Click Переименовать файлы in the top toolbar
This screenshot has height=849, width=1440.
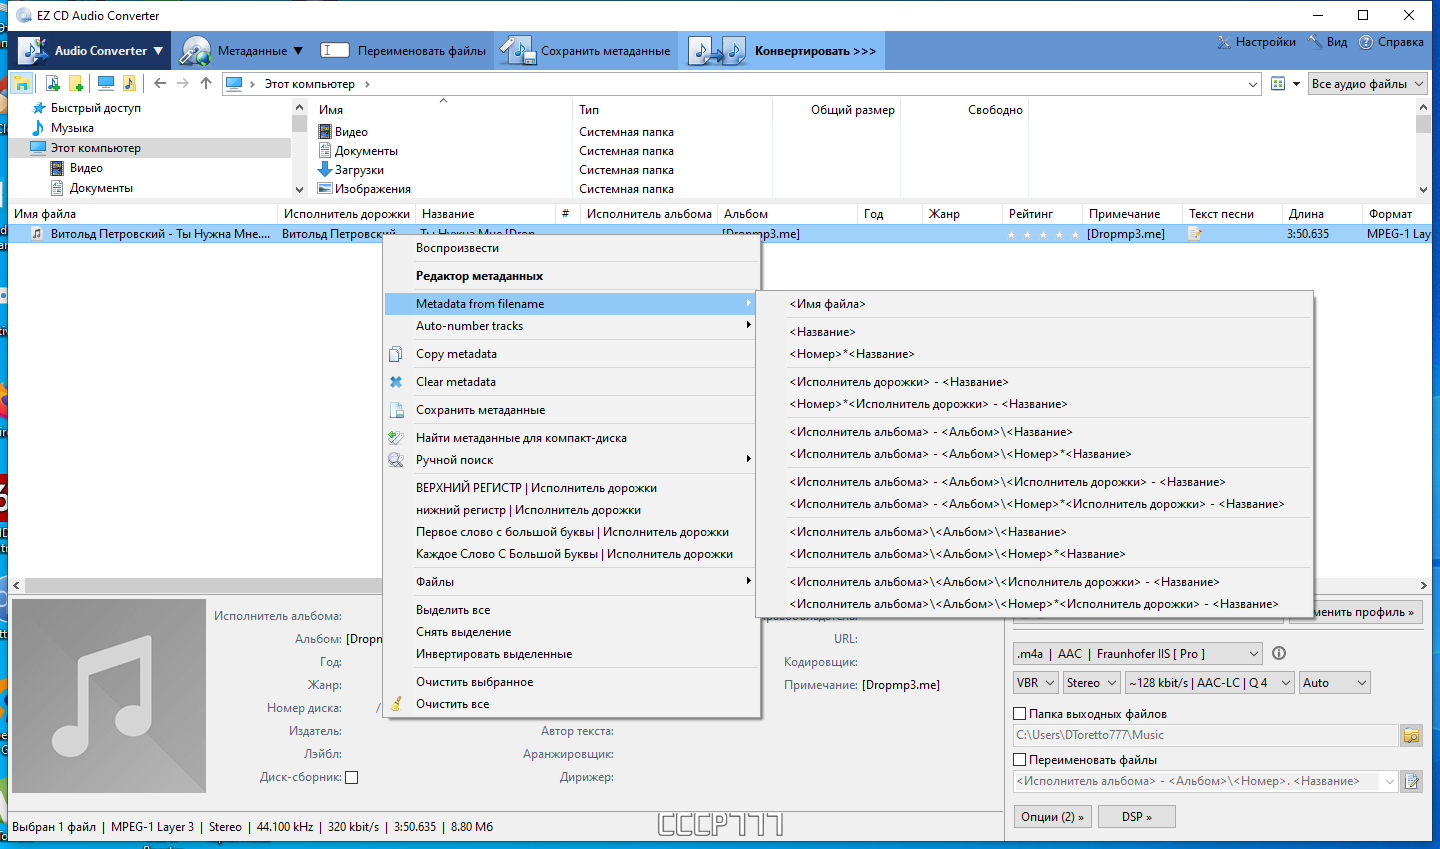tap(403, 50)
